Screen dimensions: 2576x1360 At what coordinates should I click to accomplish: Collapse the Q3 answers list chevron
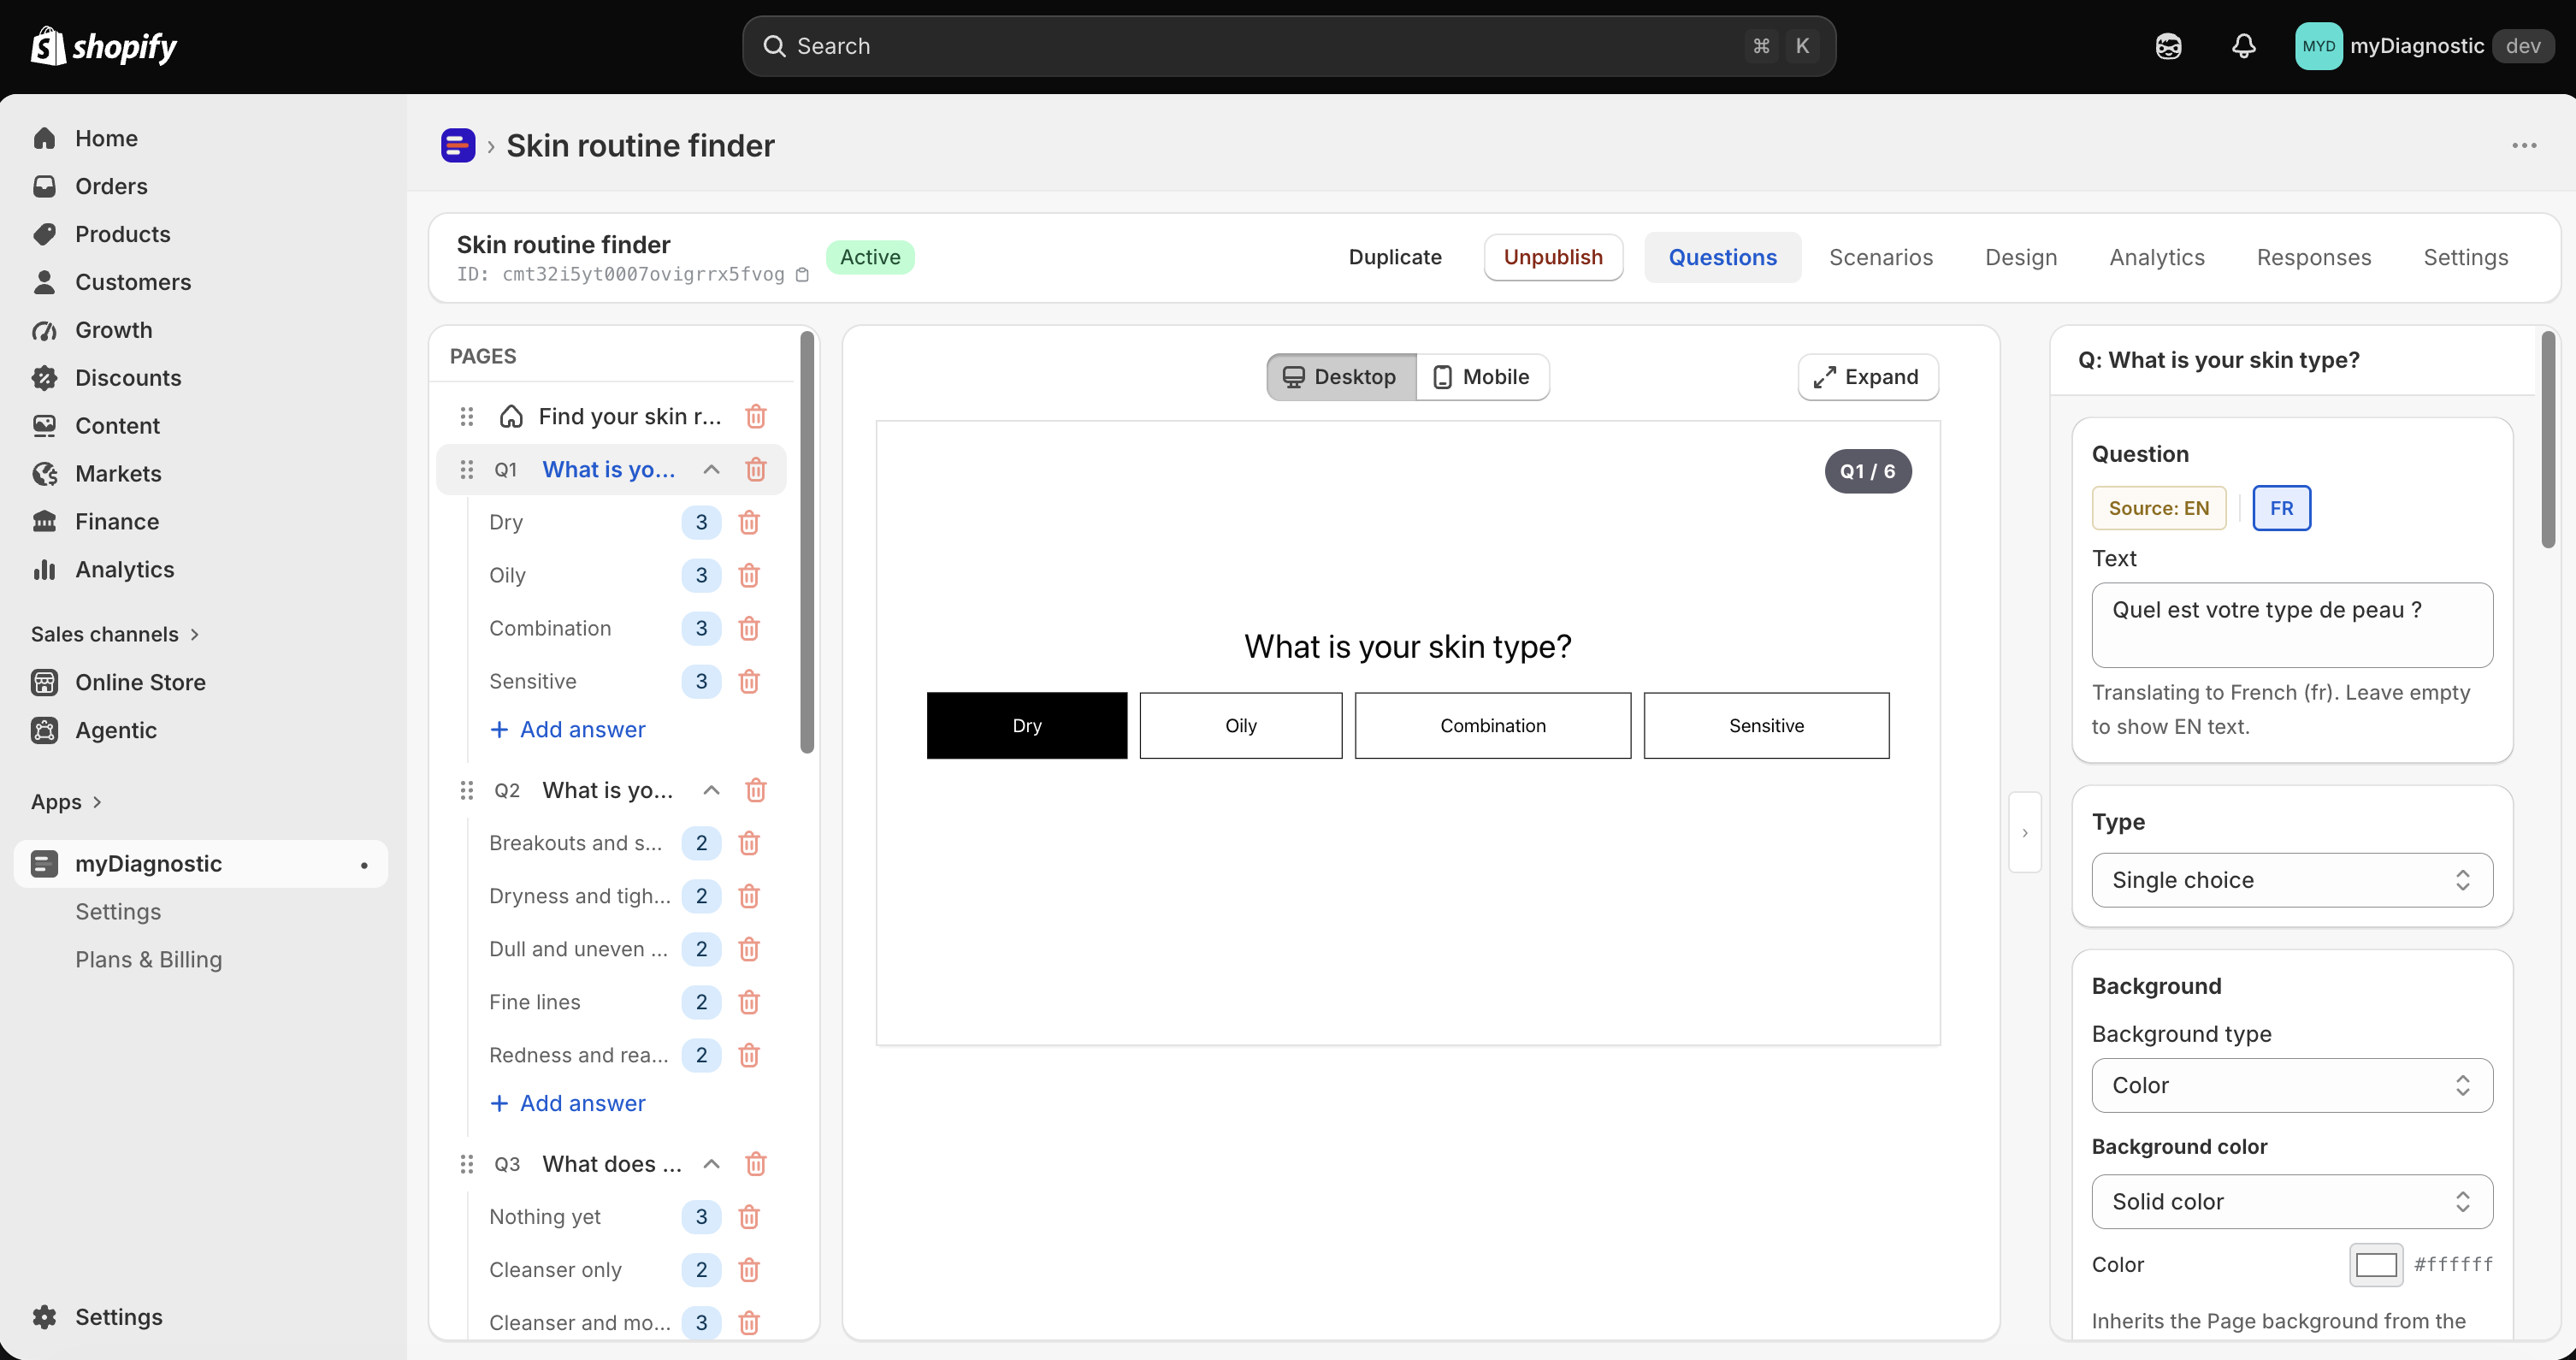click(711, 1163)
